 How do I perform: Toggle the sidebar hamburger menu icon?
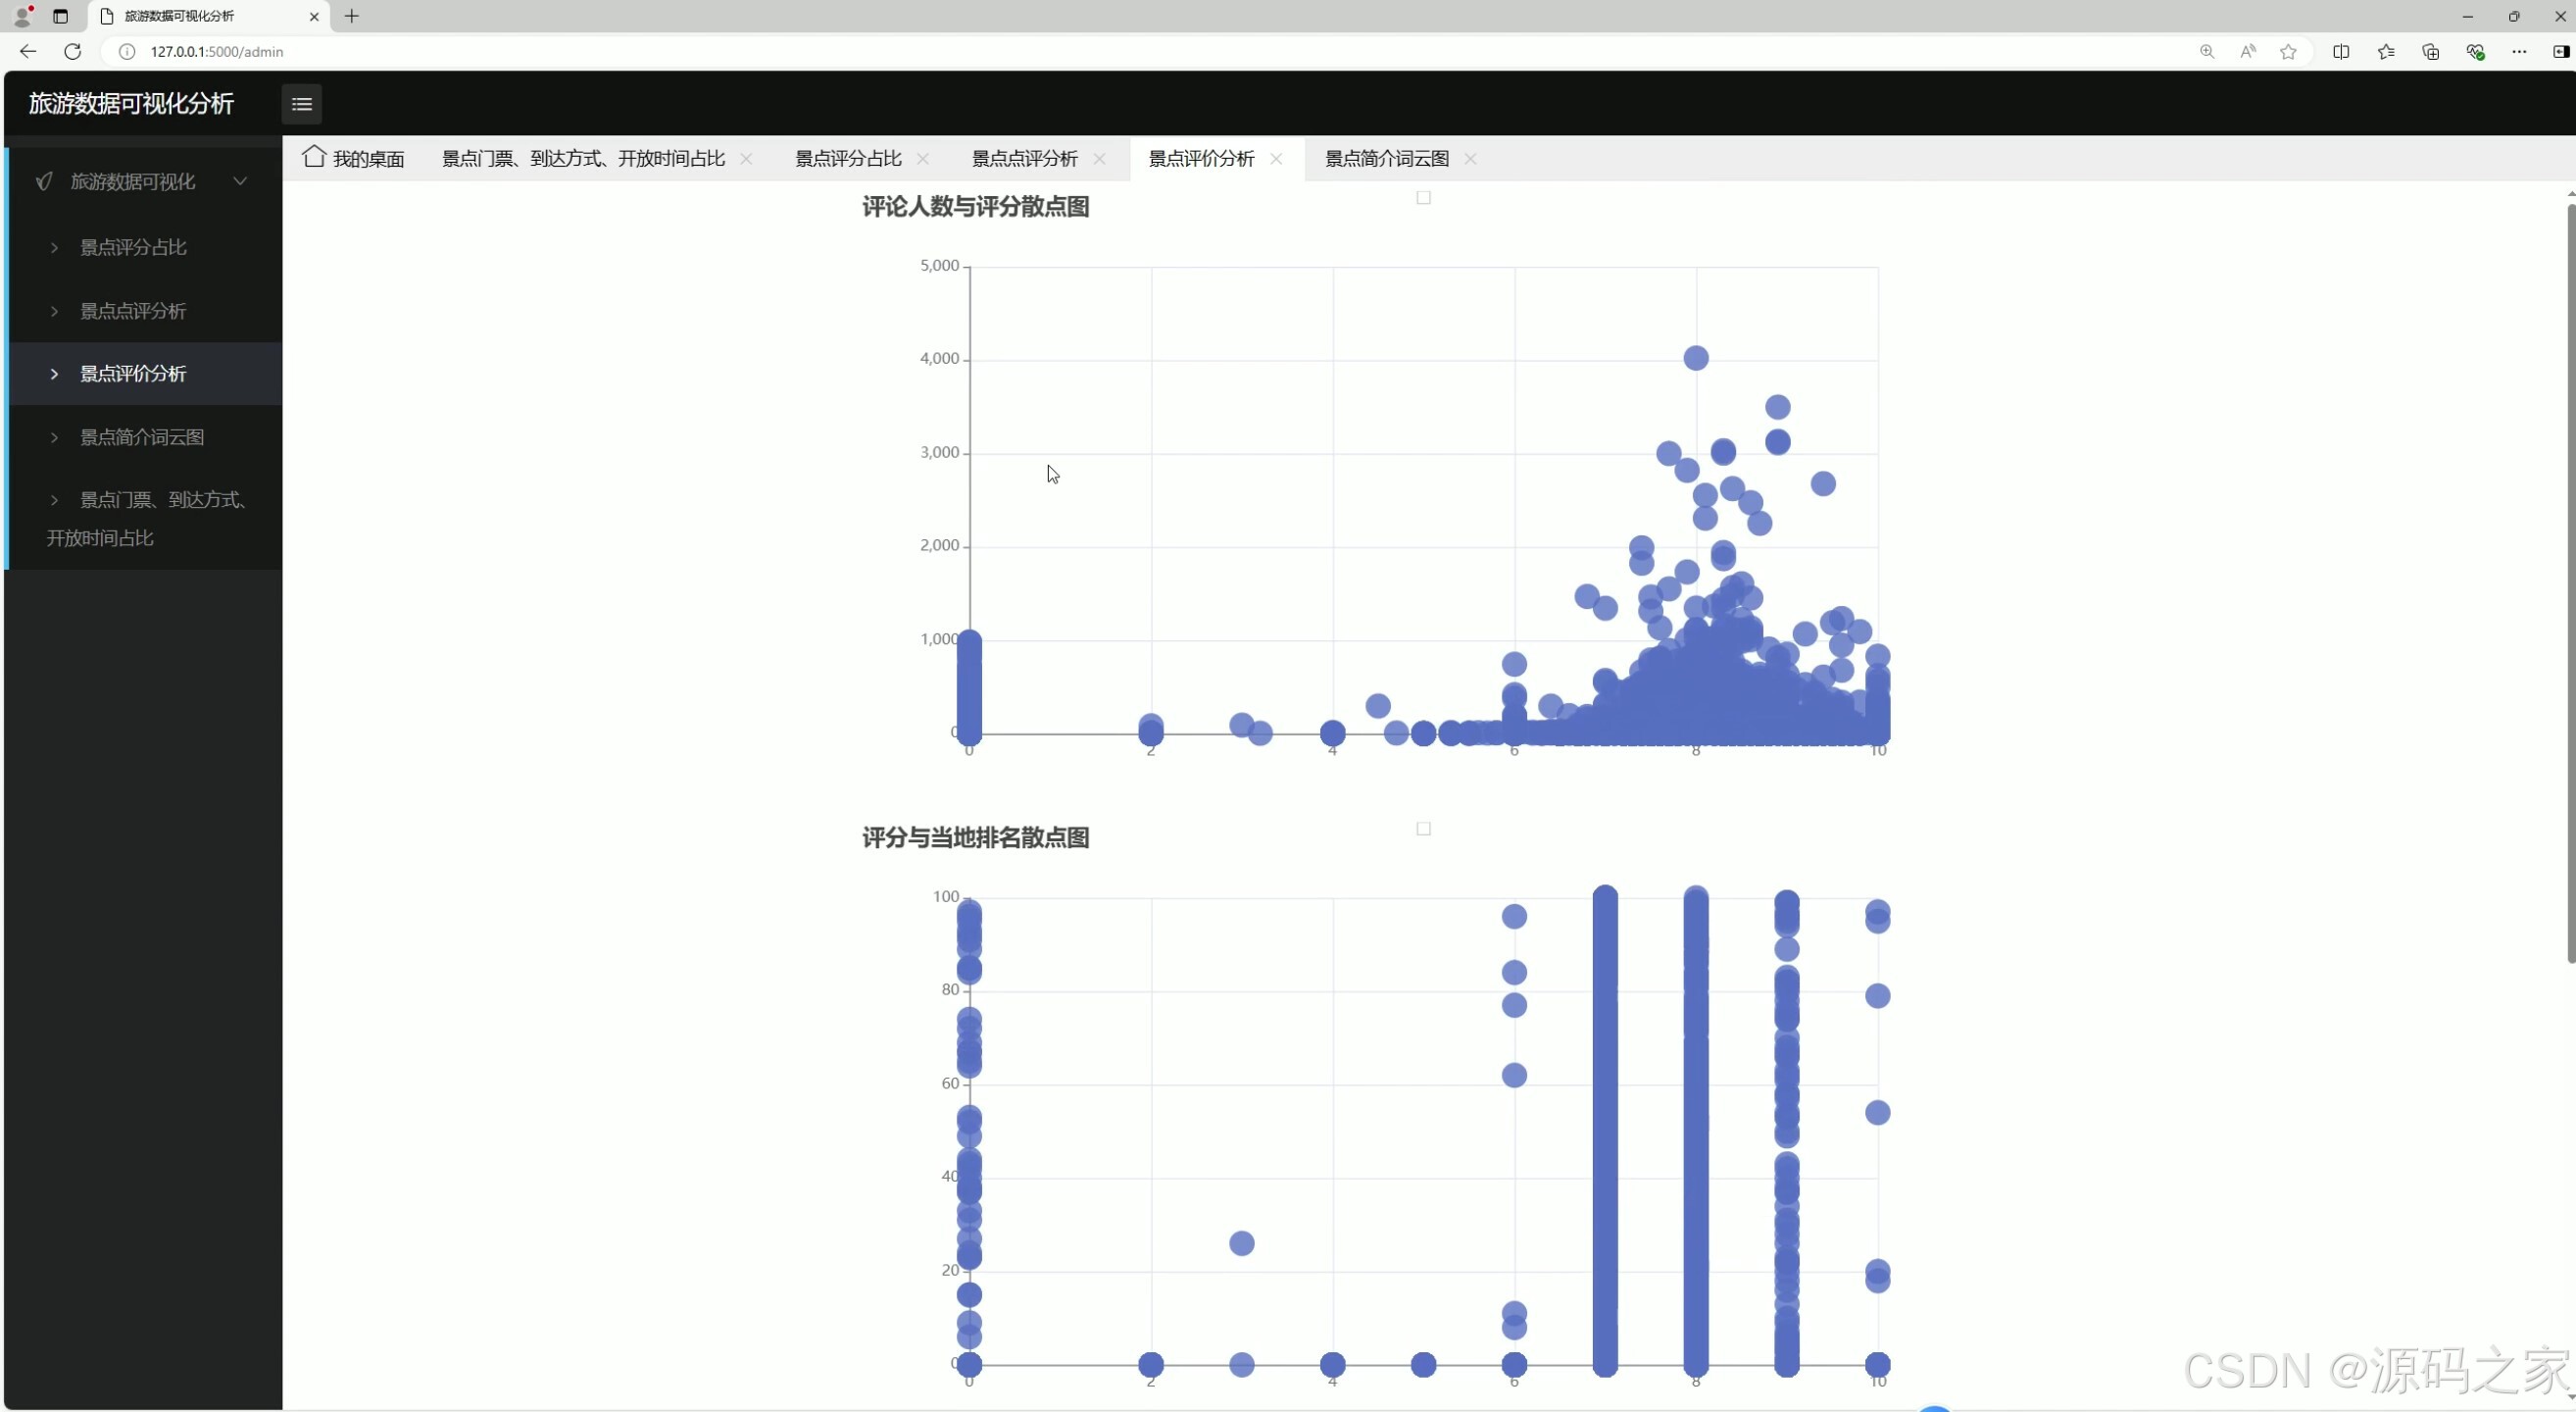pos(301,104)
